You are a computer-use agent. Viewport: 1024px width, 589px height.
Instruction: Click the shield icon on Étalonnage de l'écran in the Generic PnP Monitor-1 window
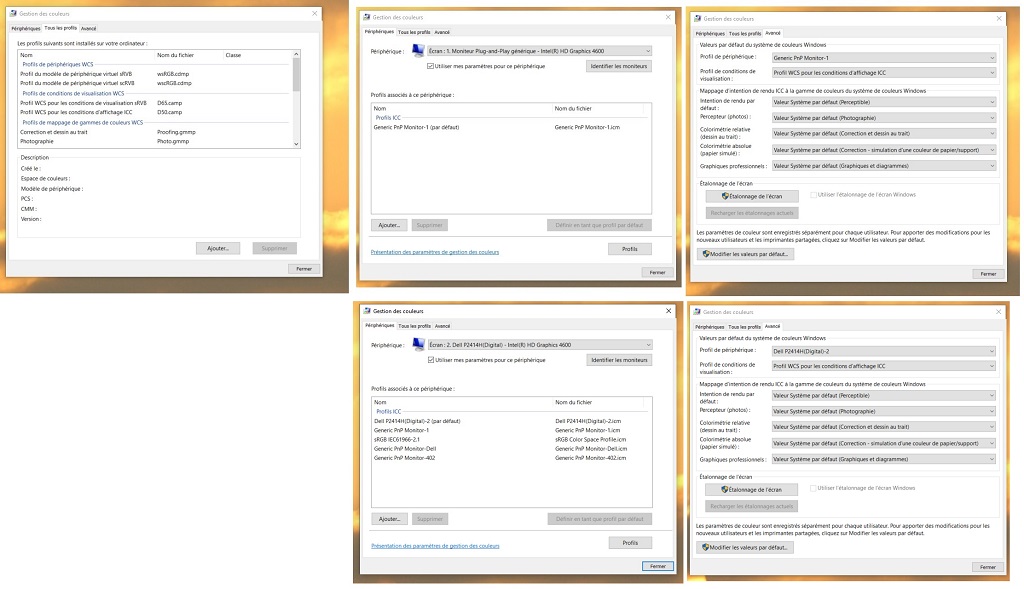[x=724, y=196]
